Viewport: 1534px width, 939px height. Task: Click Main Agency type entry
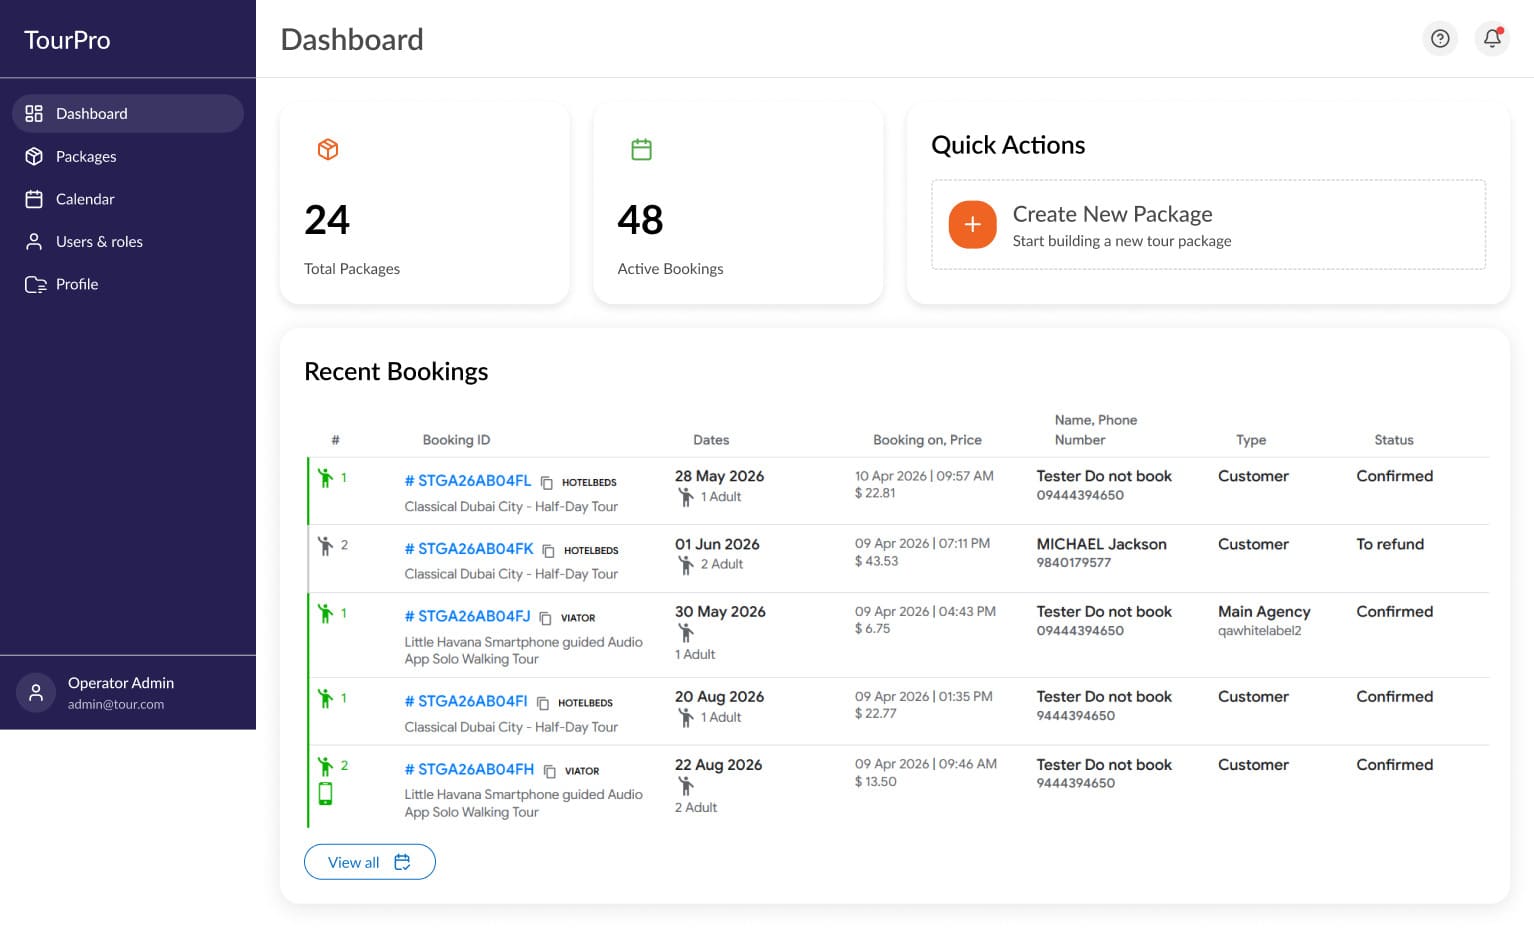pos(1264,612)
